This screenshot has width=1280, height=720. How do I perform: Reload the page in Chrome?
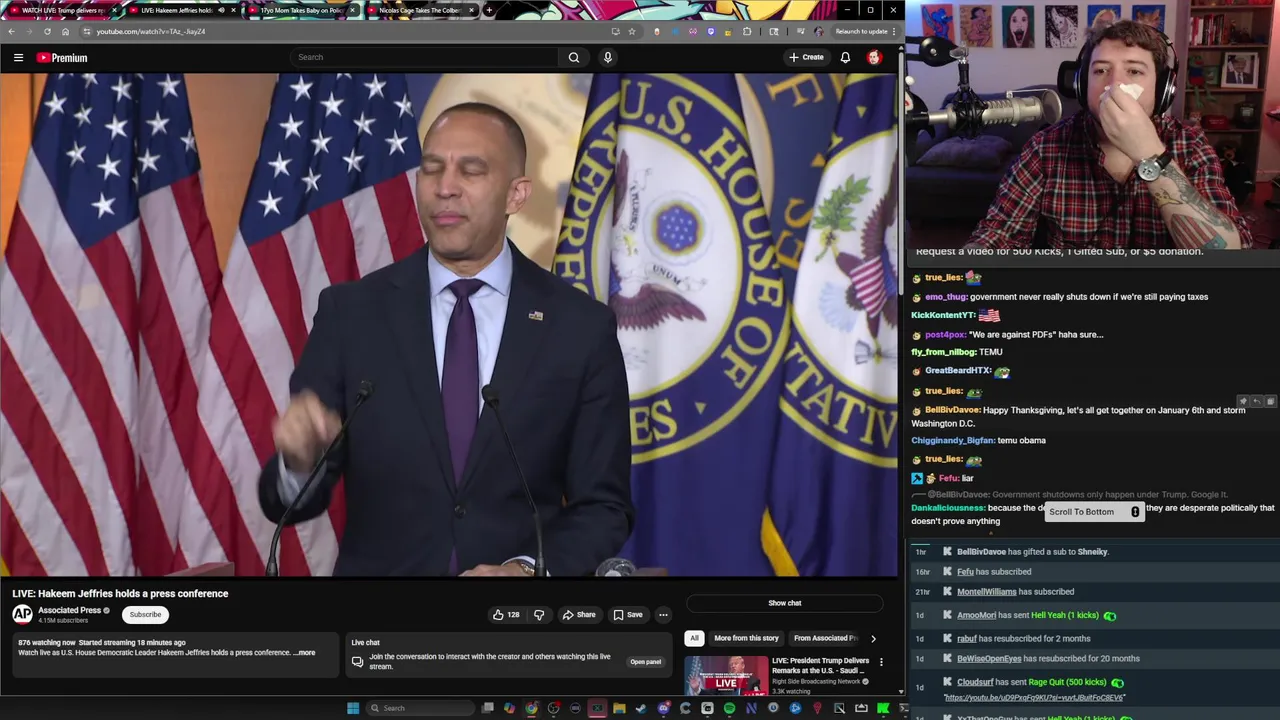click(47, 31)
